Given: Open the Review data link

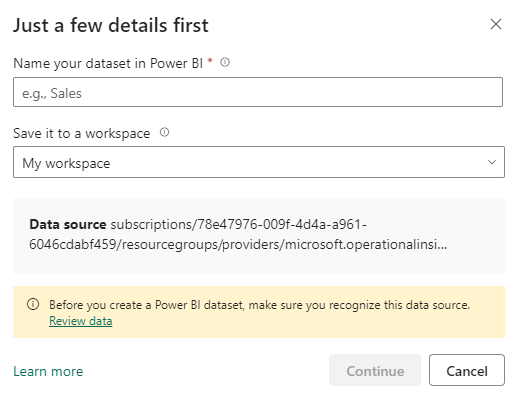Looking at the screenshot, I should pos(81,321).
